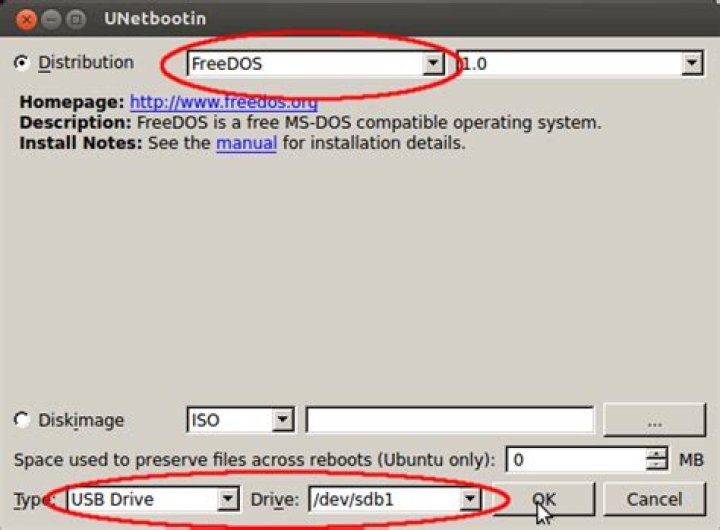Select the Diskimage radio button
The height and width of the screenshot is (530, 720).
22,419
